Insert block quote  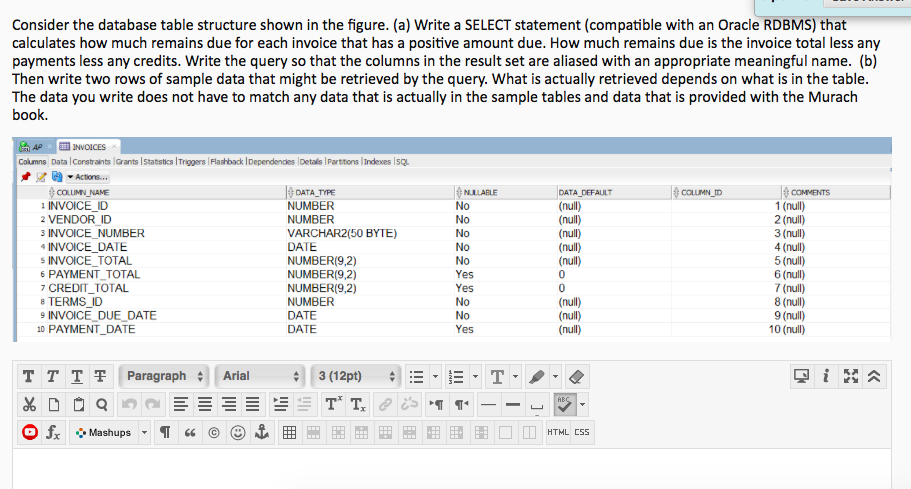click(190, 432)
